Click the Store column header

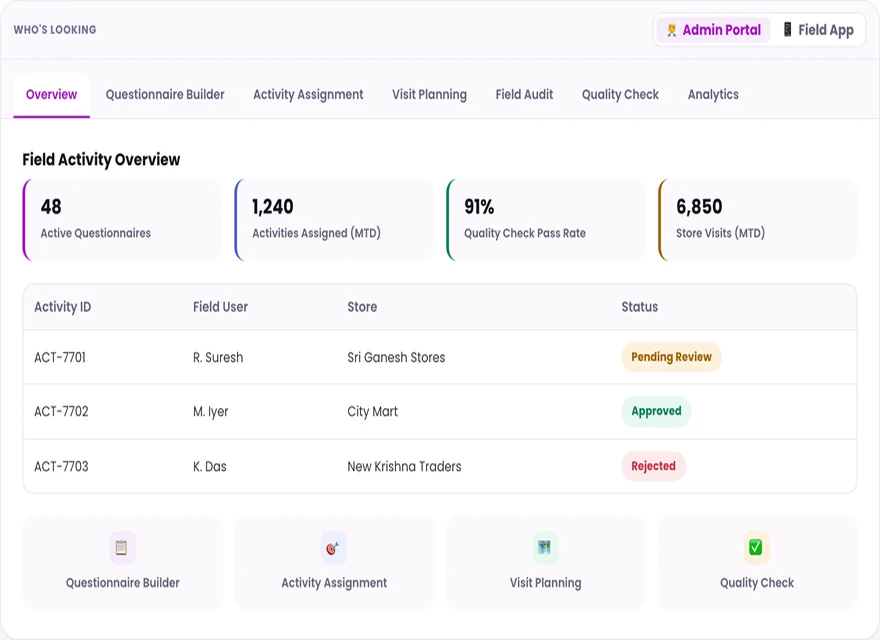362,307
